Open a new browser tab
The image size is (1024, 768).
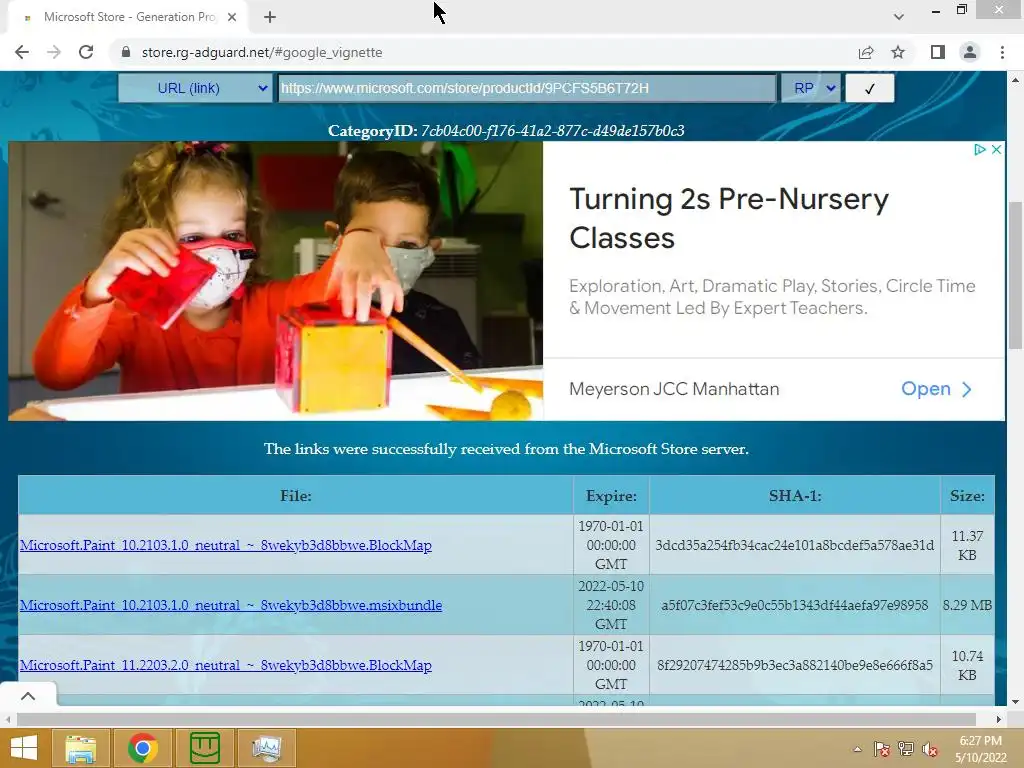coord(270,17)
